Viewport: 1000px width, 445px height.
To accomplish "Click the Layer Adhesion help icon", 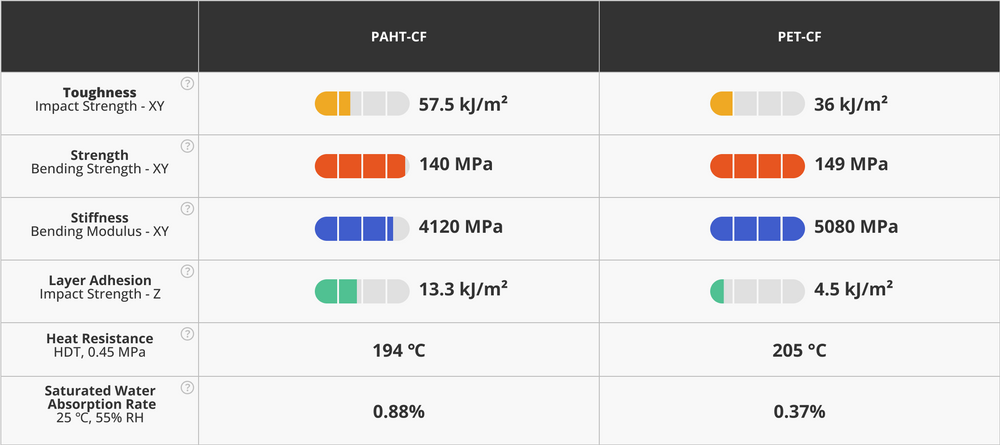I will pyautogui.click(x=187, y=271).
